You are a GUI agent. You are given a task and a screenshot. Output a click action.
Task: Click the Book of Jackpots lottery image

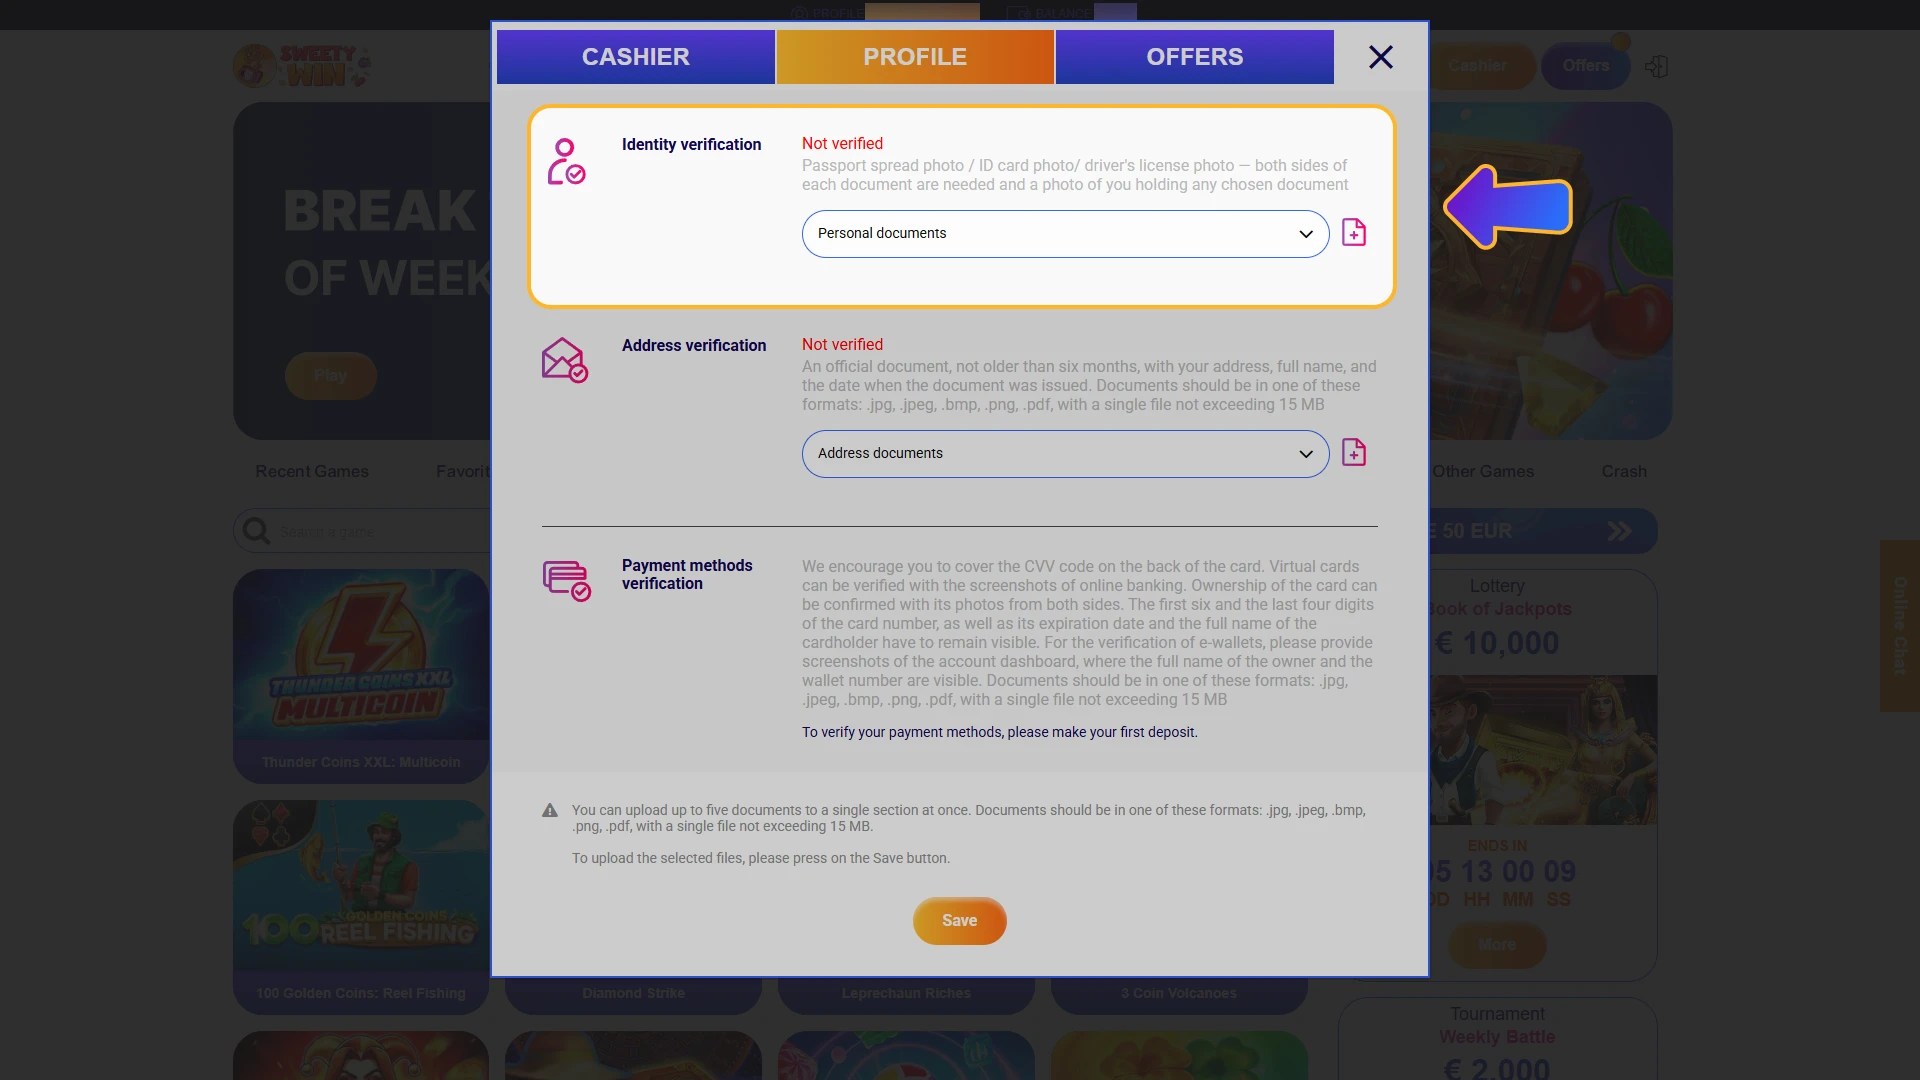[x=1543, y=750]
